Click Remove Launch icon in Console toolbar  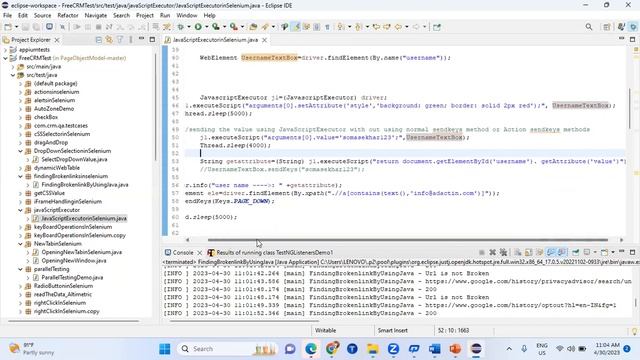(x=492, y=252)
